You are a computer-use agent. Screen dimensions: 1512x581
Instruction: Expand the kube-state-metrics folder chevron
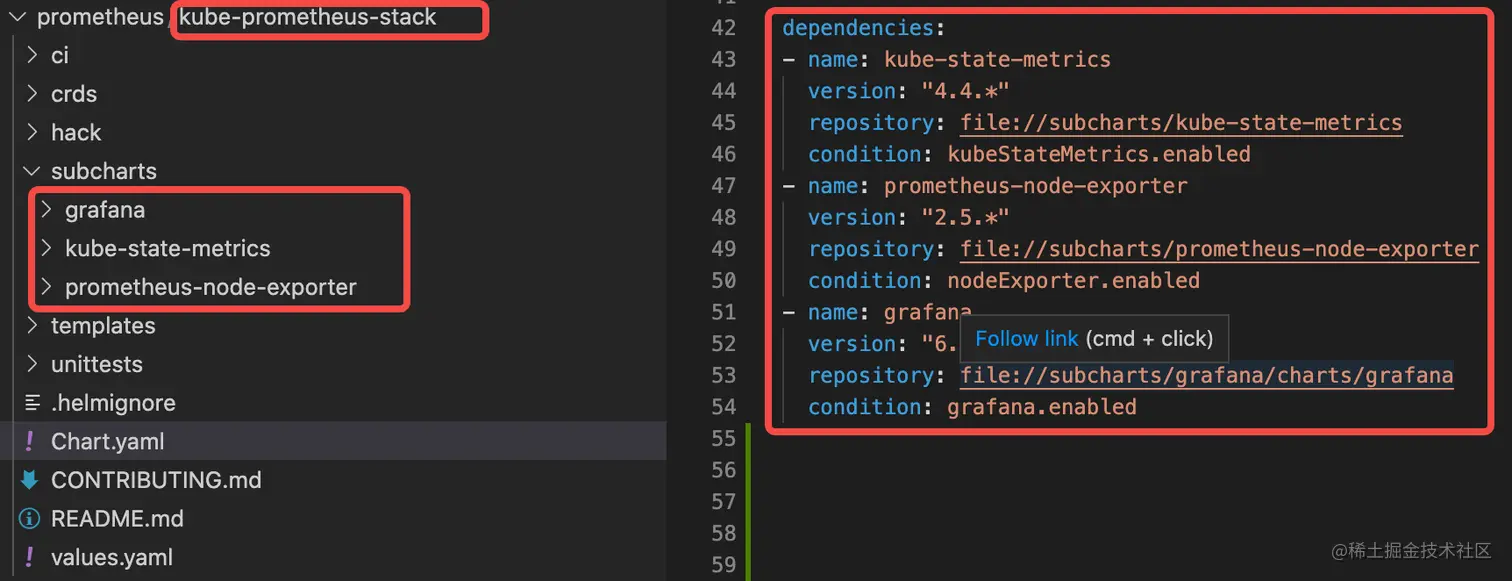[46, 249]
